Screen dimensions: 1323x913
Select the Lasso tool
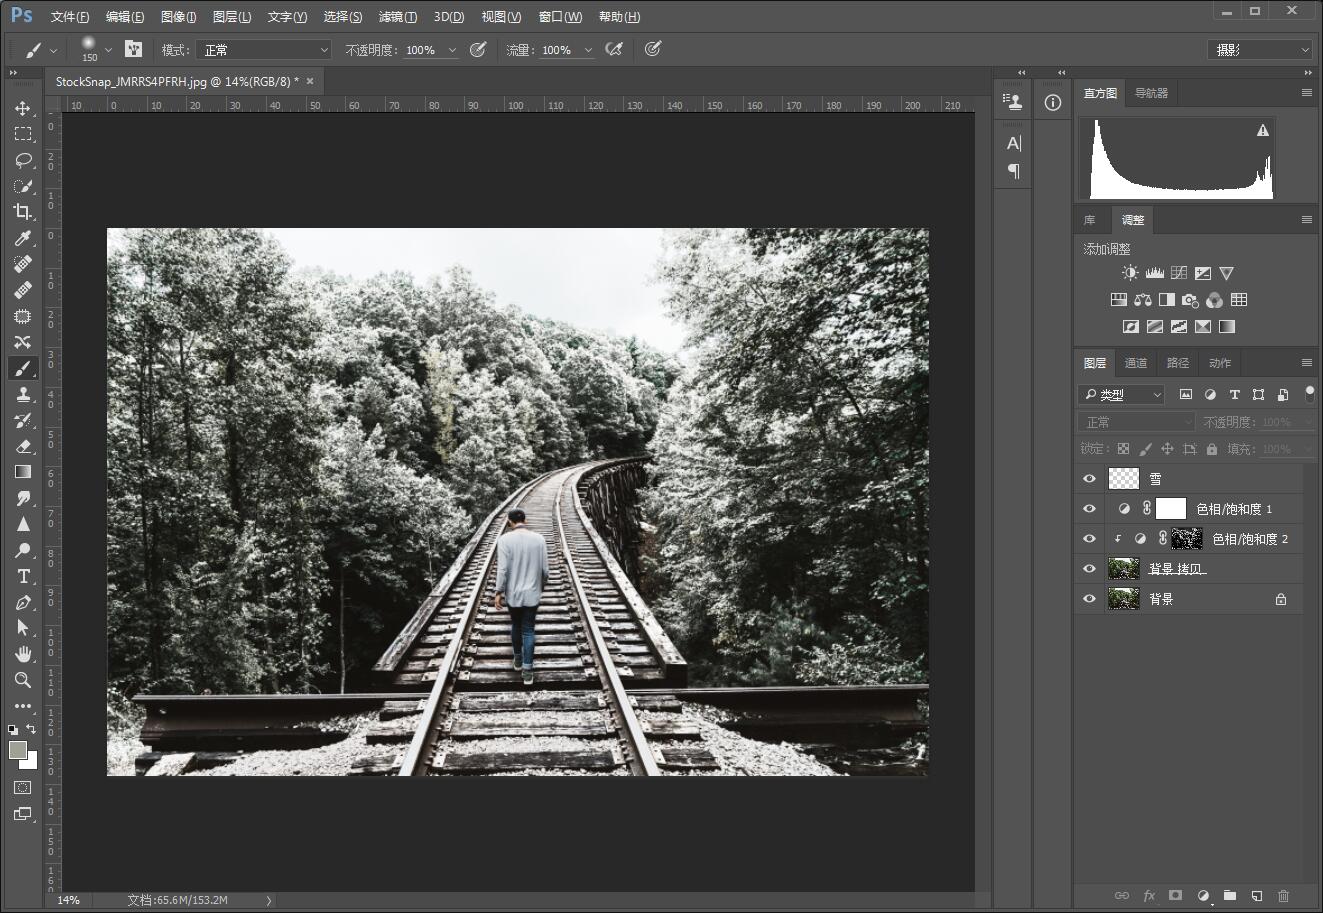22,160
